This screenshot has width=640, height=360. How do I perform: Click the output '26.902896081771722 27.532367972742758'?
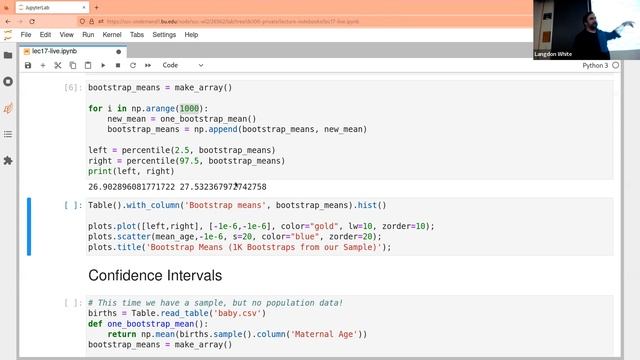177,187
